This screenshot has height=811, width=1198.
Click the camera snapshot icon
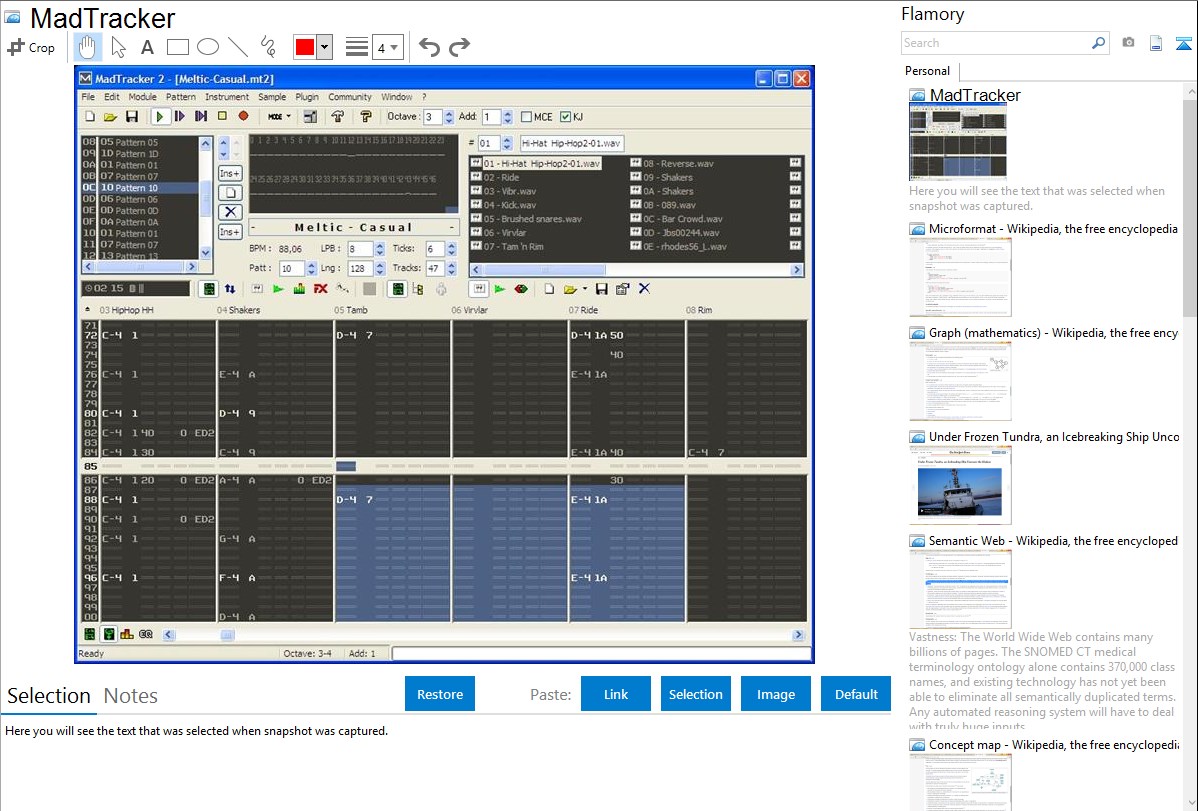[1128, 43]
